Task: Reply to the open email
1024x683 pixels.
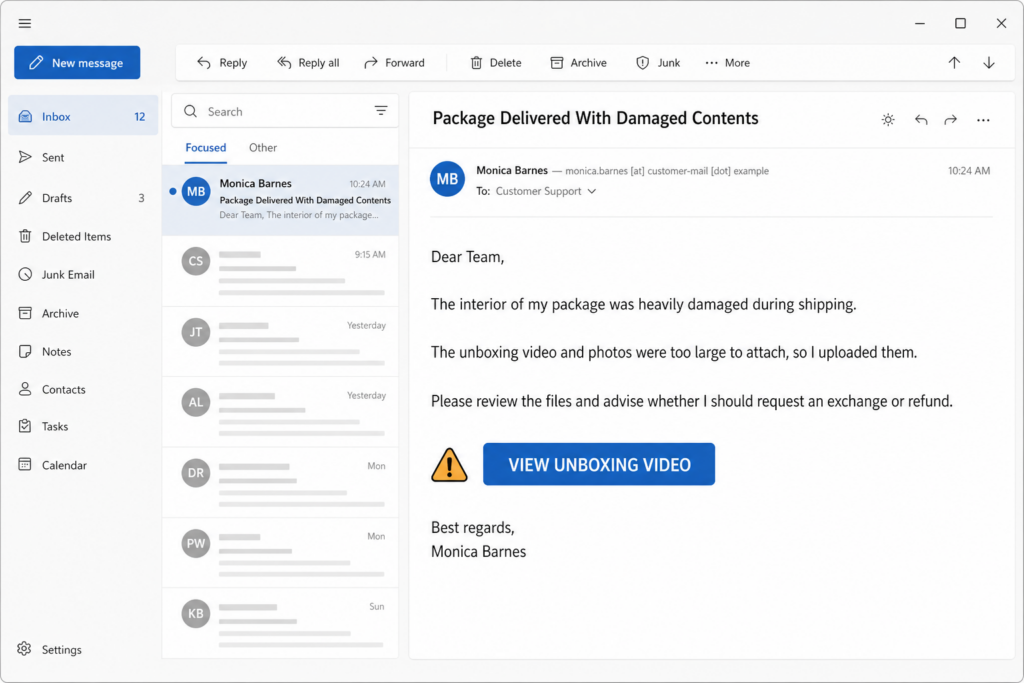Action: click(x=222, y=63)
